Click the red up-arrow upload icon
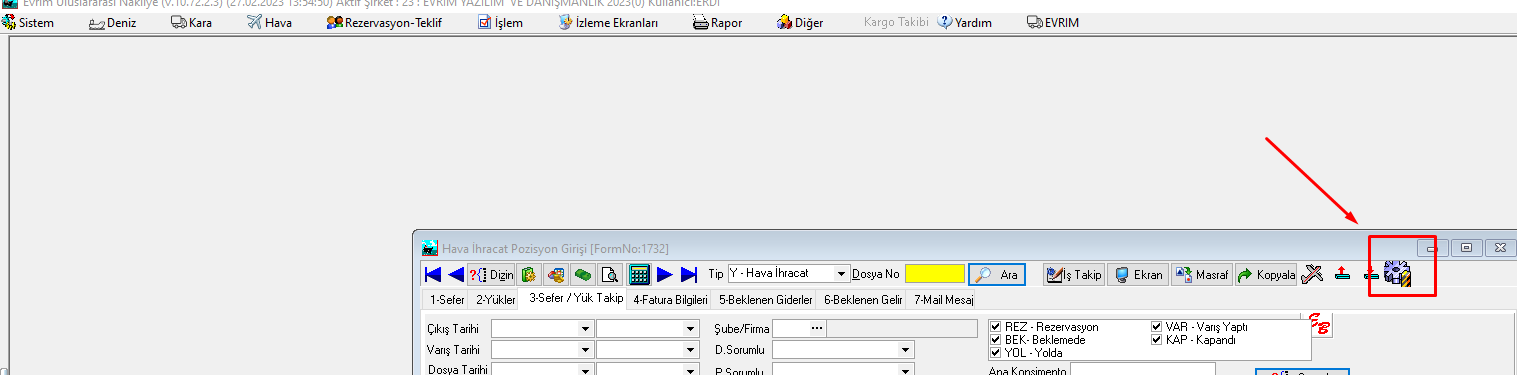 tap(1343, 274)
